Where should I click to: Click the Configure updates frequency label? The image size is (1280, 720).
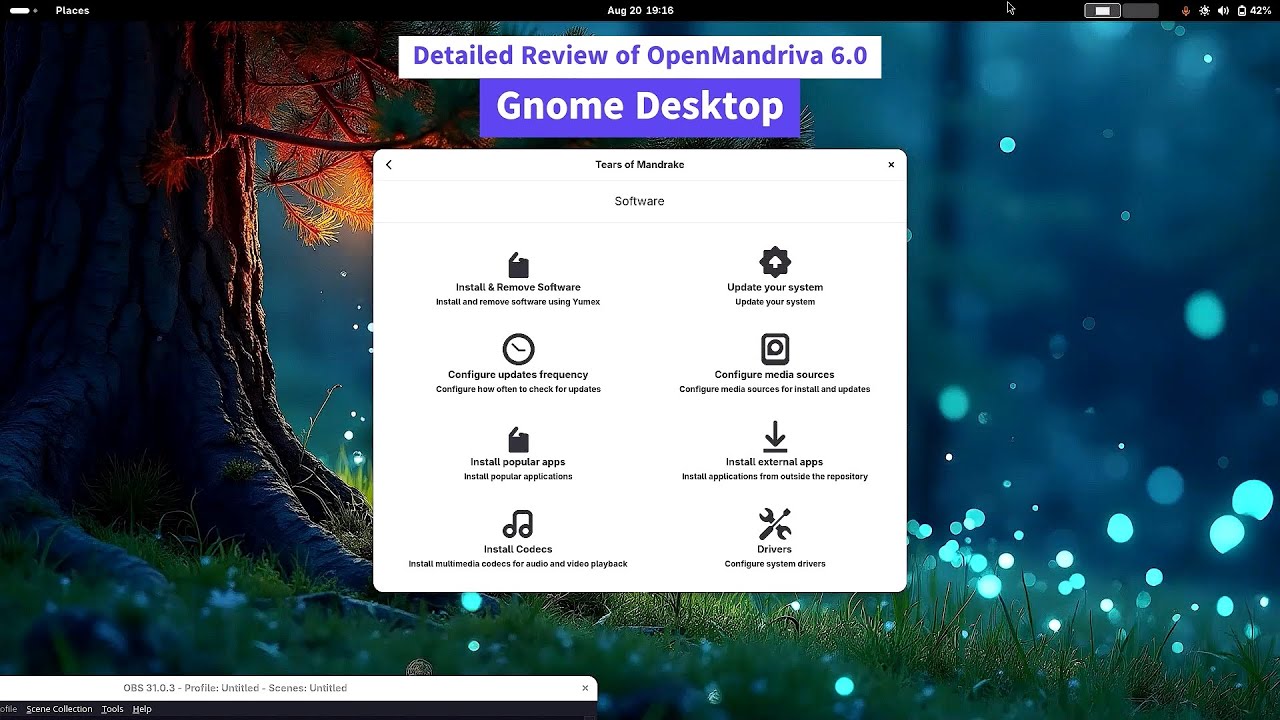click(x=518, y=375)
